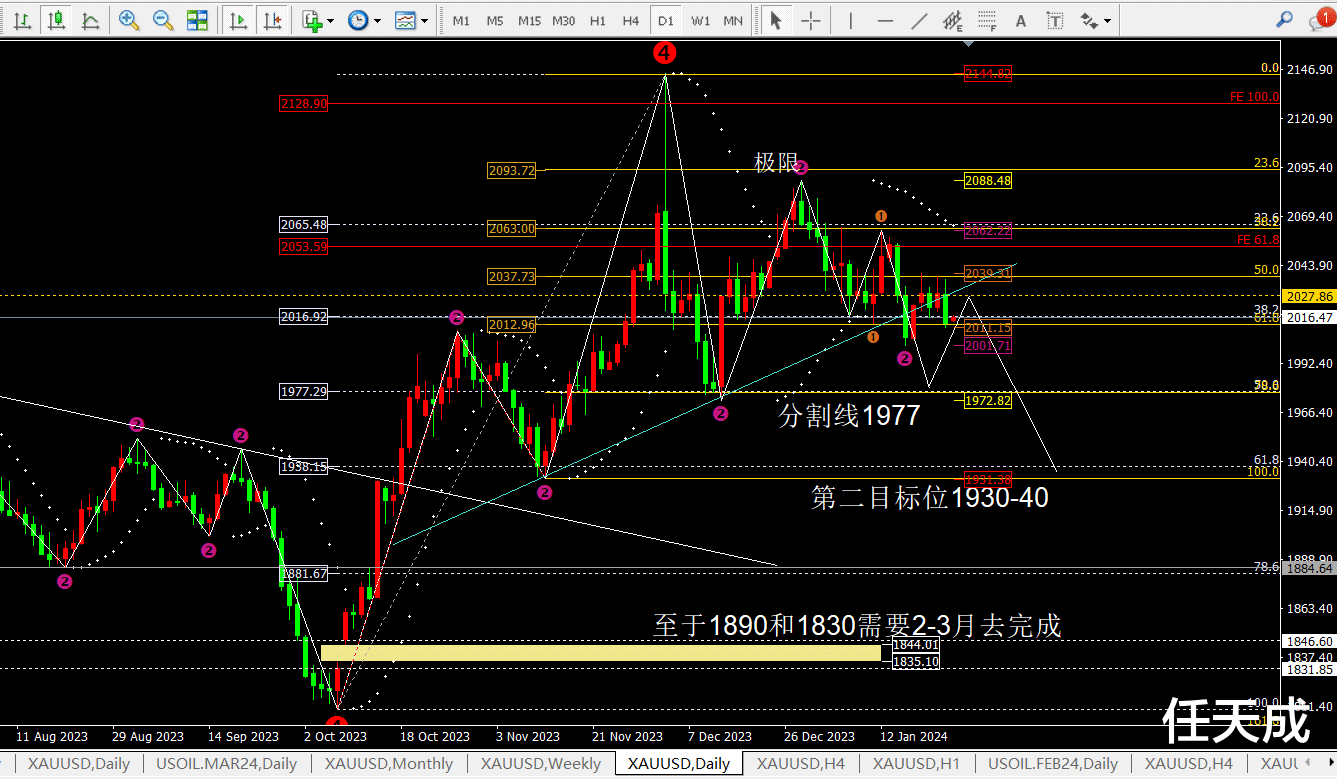Open the USOIL.MAR24,Daily tab
1337x779 pixels.
pos(225,764)
